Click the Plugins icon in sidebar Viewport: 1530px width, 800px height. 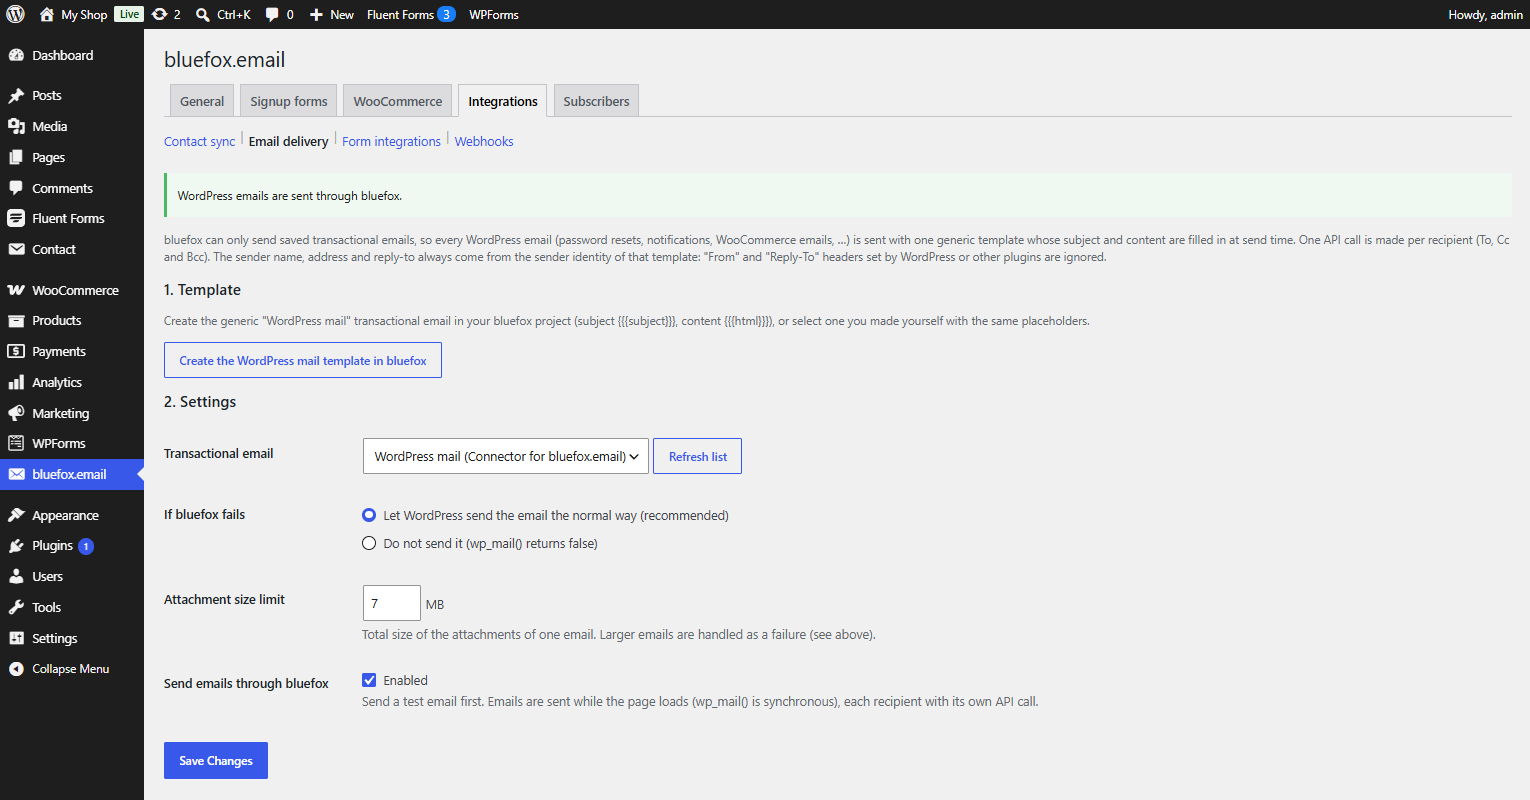coord(16,545)
